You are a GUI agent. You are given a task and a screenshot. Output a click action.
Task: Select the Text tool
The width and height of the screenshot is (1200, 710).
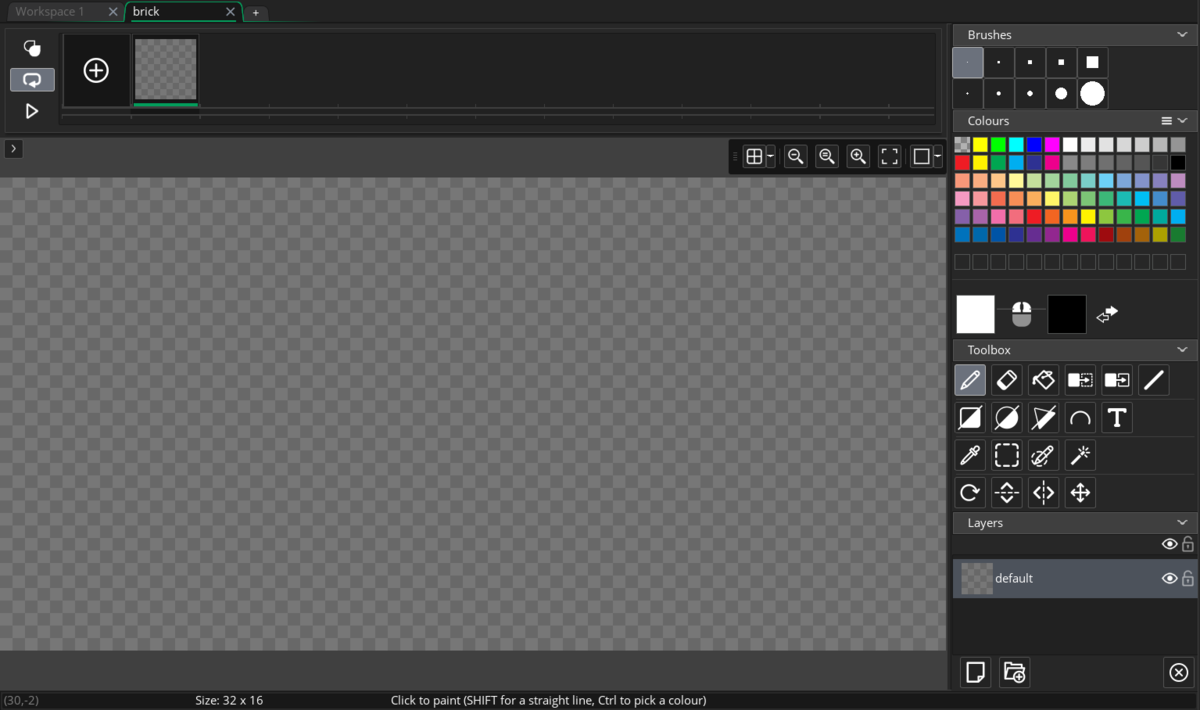click(x=1117, y=418)
